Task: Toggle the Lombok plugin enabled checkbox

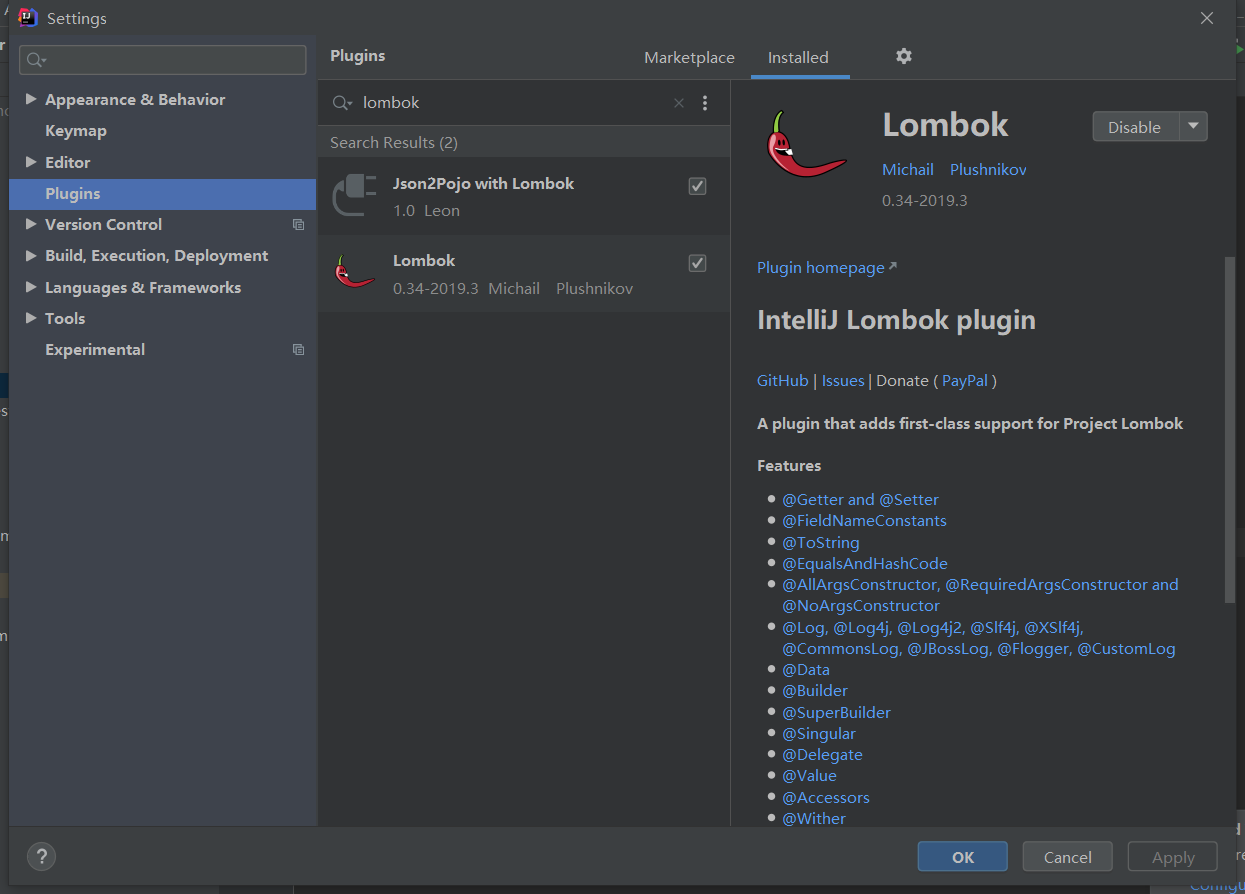Action: 698,263
